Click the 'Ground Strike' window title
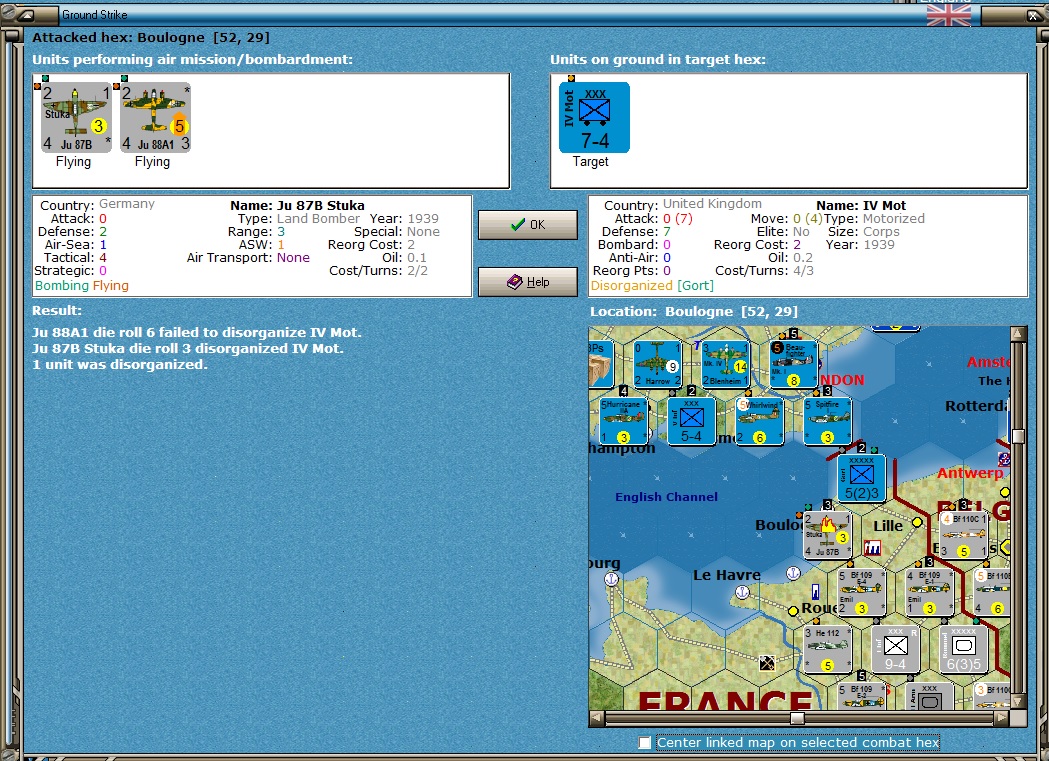 point(94,15)
